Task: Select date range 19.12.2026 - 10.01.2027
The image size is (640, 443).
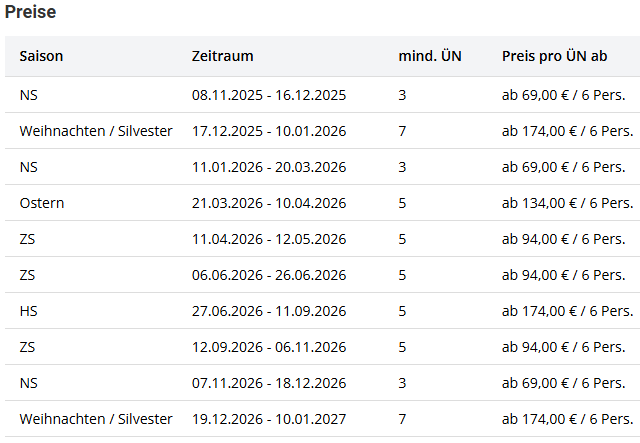Action: click(x=268, y=419)
